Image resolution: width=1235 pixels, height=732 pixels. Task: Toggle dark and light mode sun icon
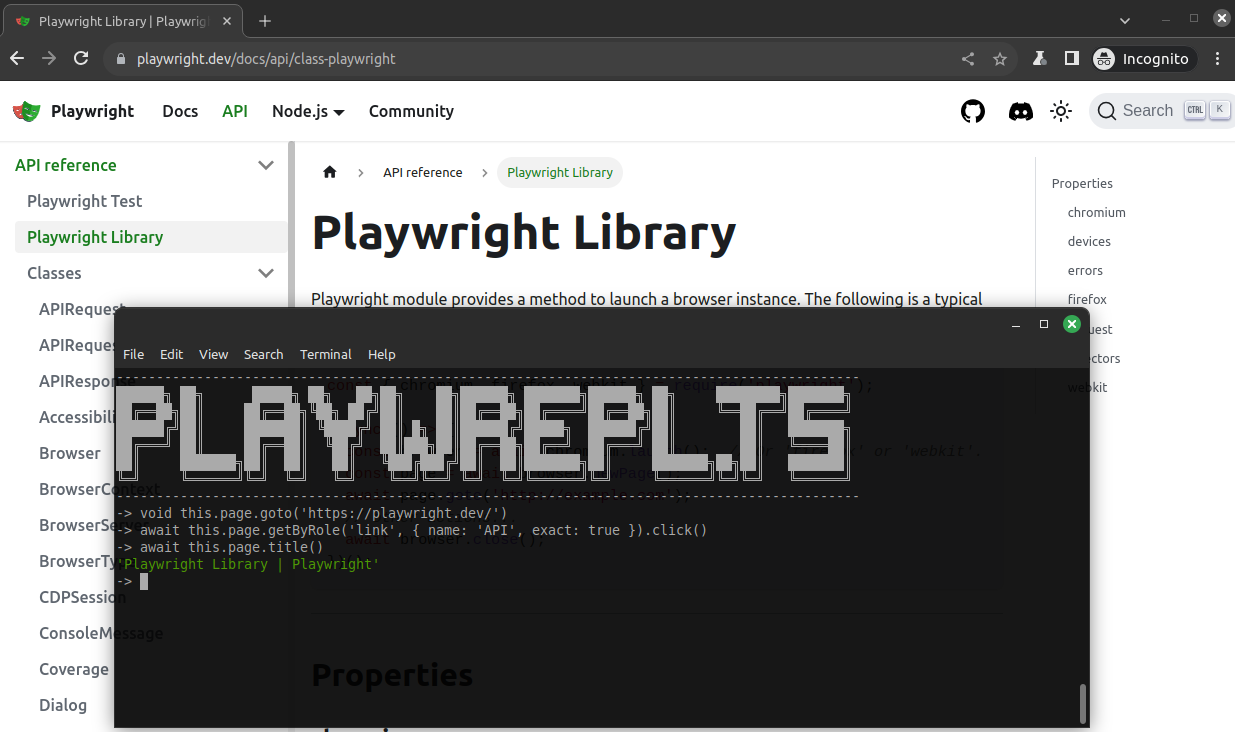click(1062, 111)
